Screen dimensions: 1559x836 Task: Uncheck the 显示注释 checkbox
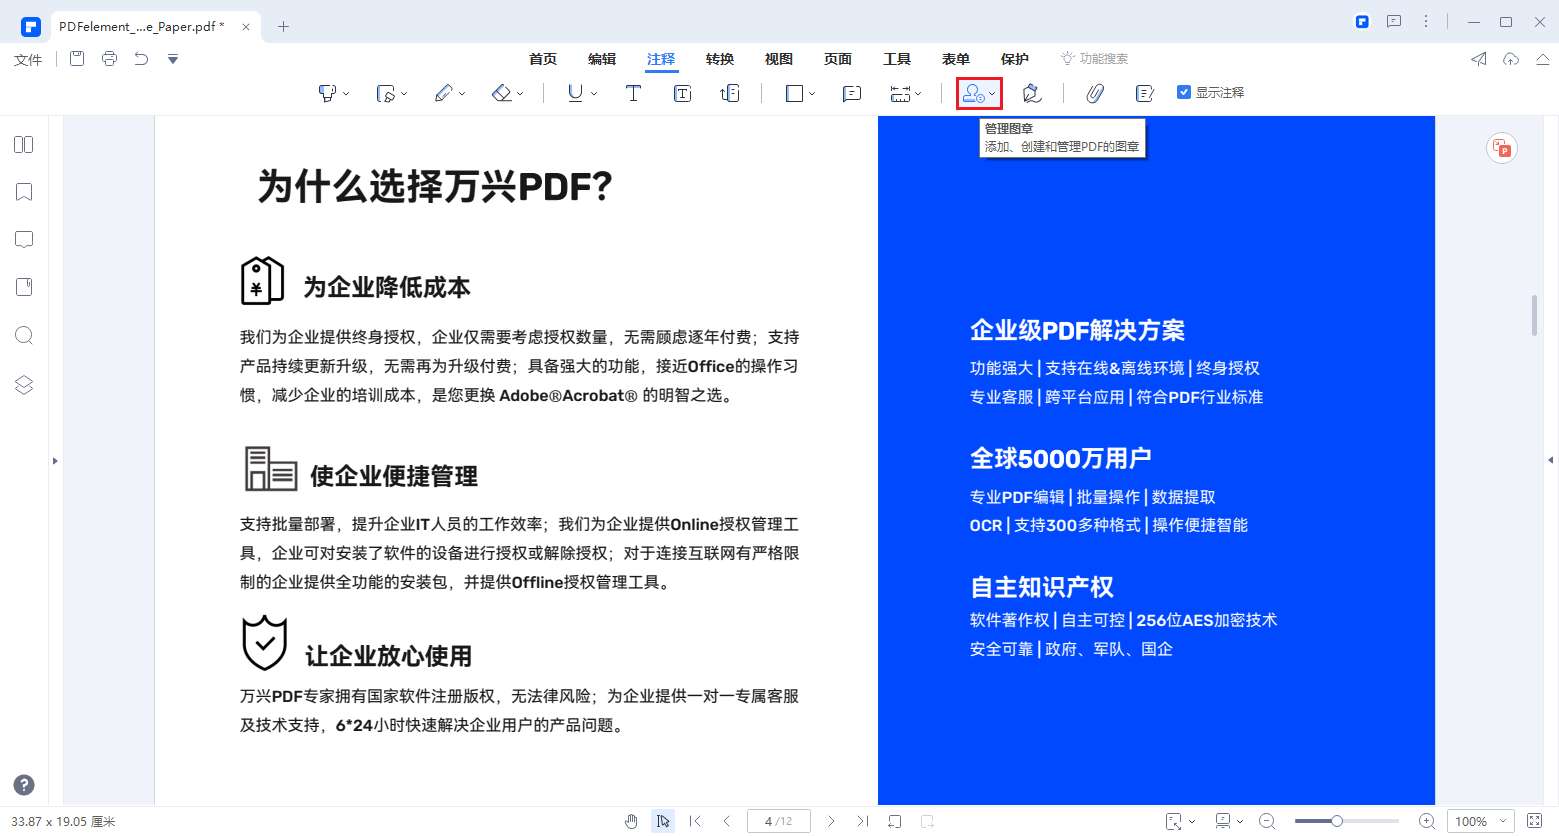click(x=1182, y=90)
